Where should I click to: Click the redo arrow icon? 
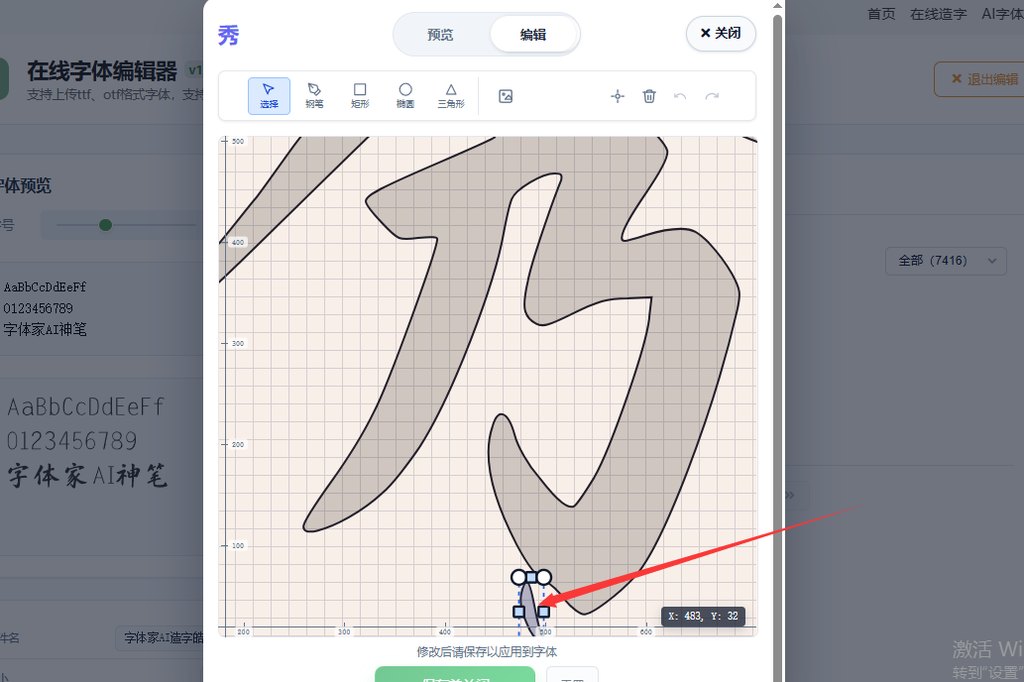click(711, 96)
